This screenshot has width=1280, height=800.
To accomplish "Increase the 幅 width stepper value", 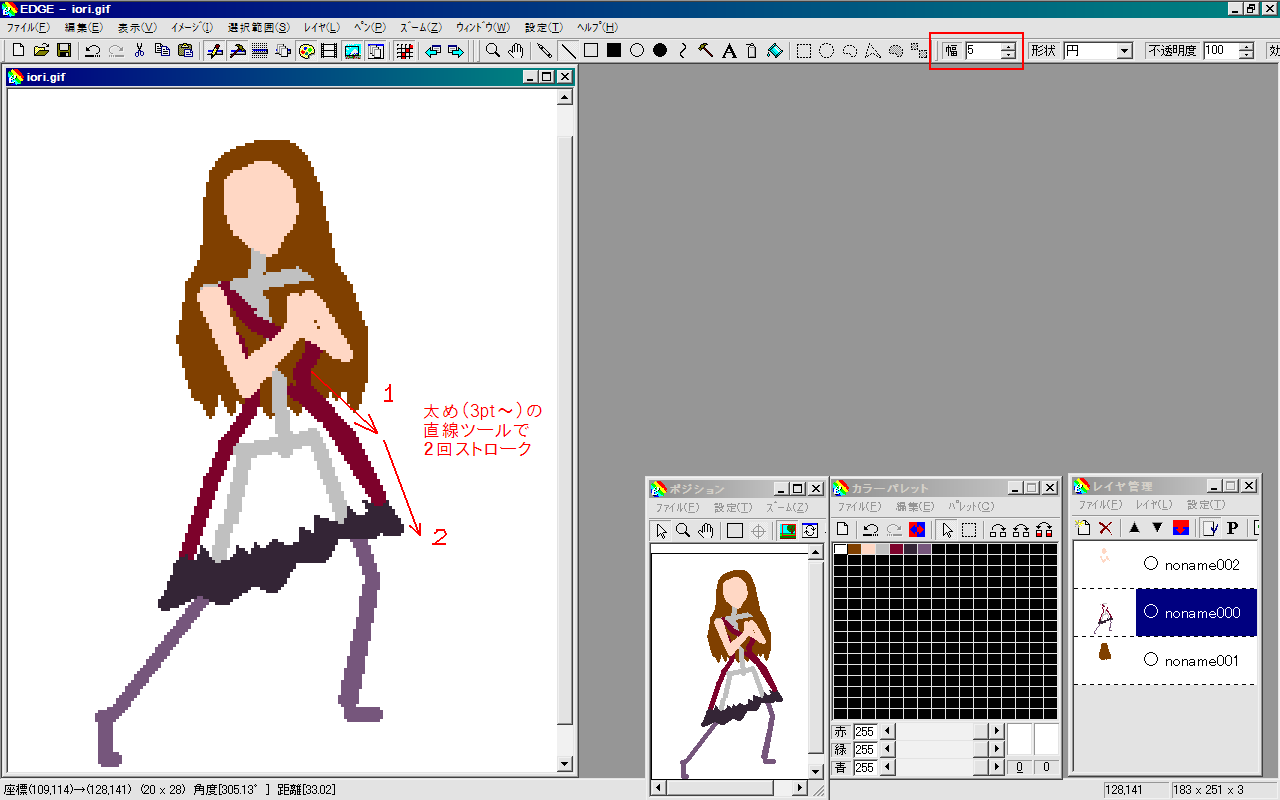I will pyautogui.click(x=1008, y=46).
